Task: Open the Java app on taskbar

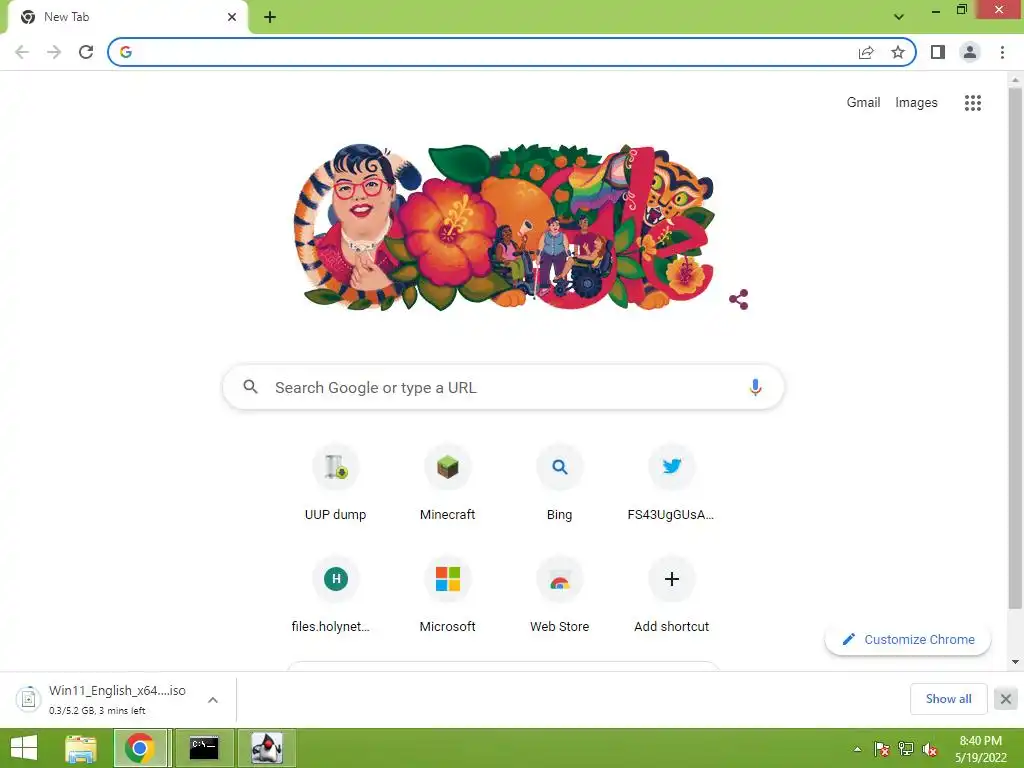Action: 266,748
